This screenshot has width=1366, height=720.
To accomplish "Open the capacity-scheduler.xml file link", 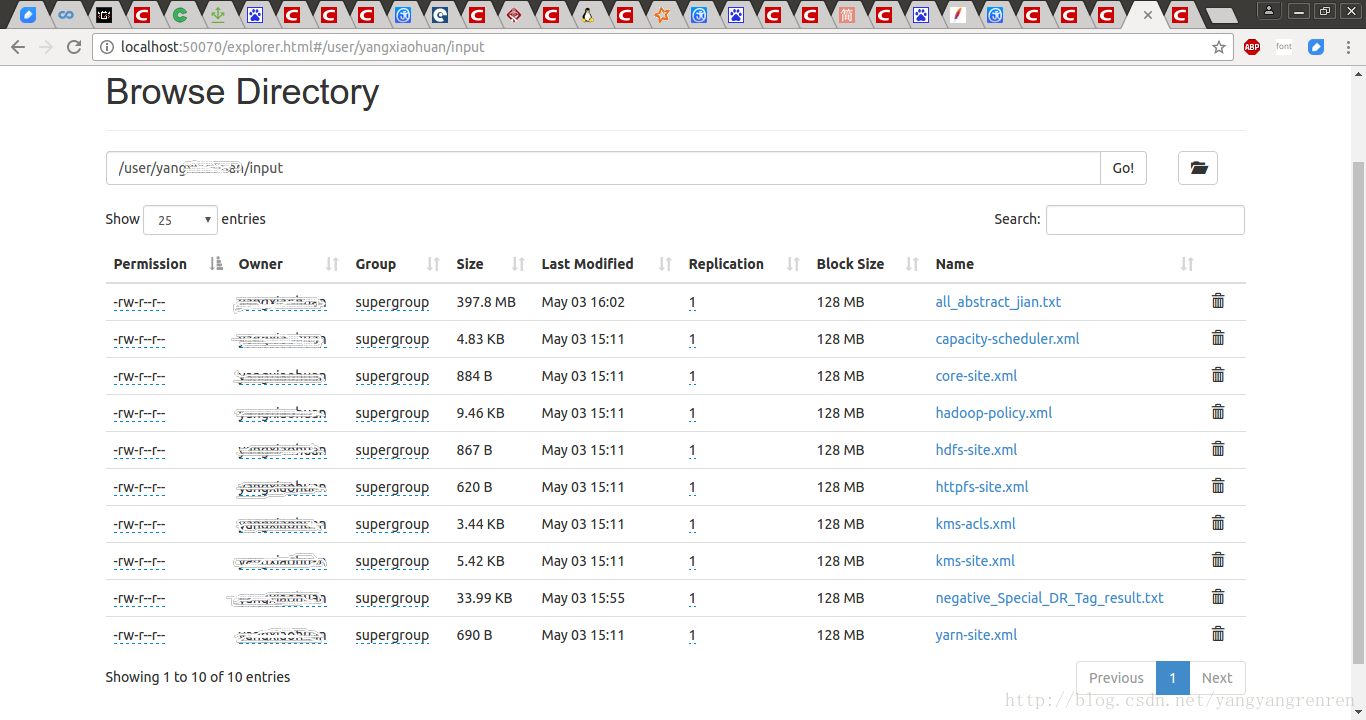I will [1007, 339].
